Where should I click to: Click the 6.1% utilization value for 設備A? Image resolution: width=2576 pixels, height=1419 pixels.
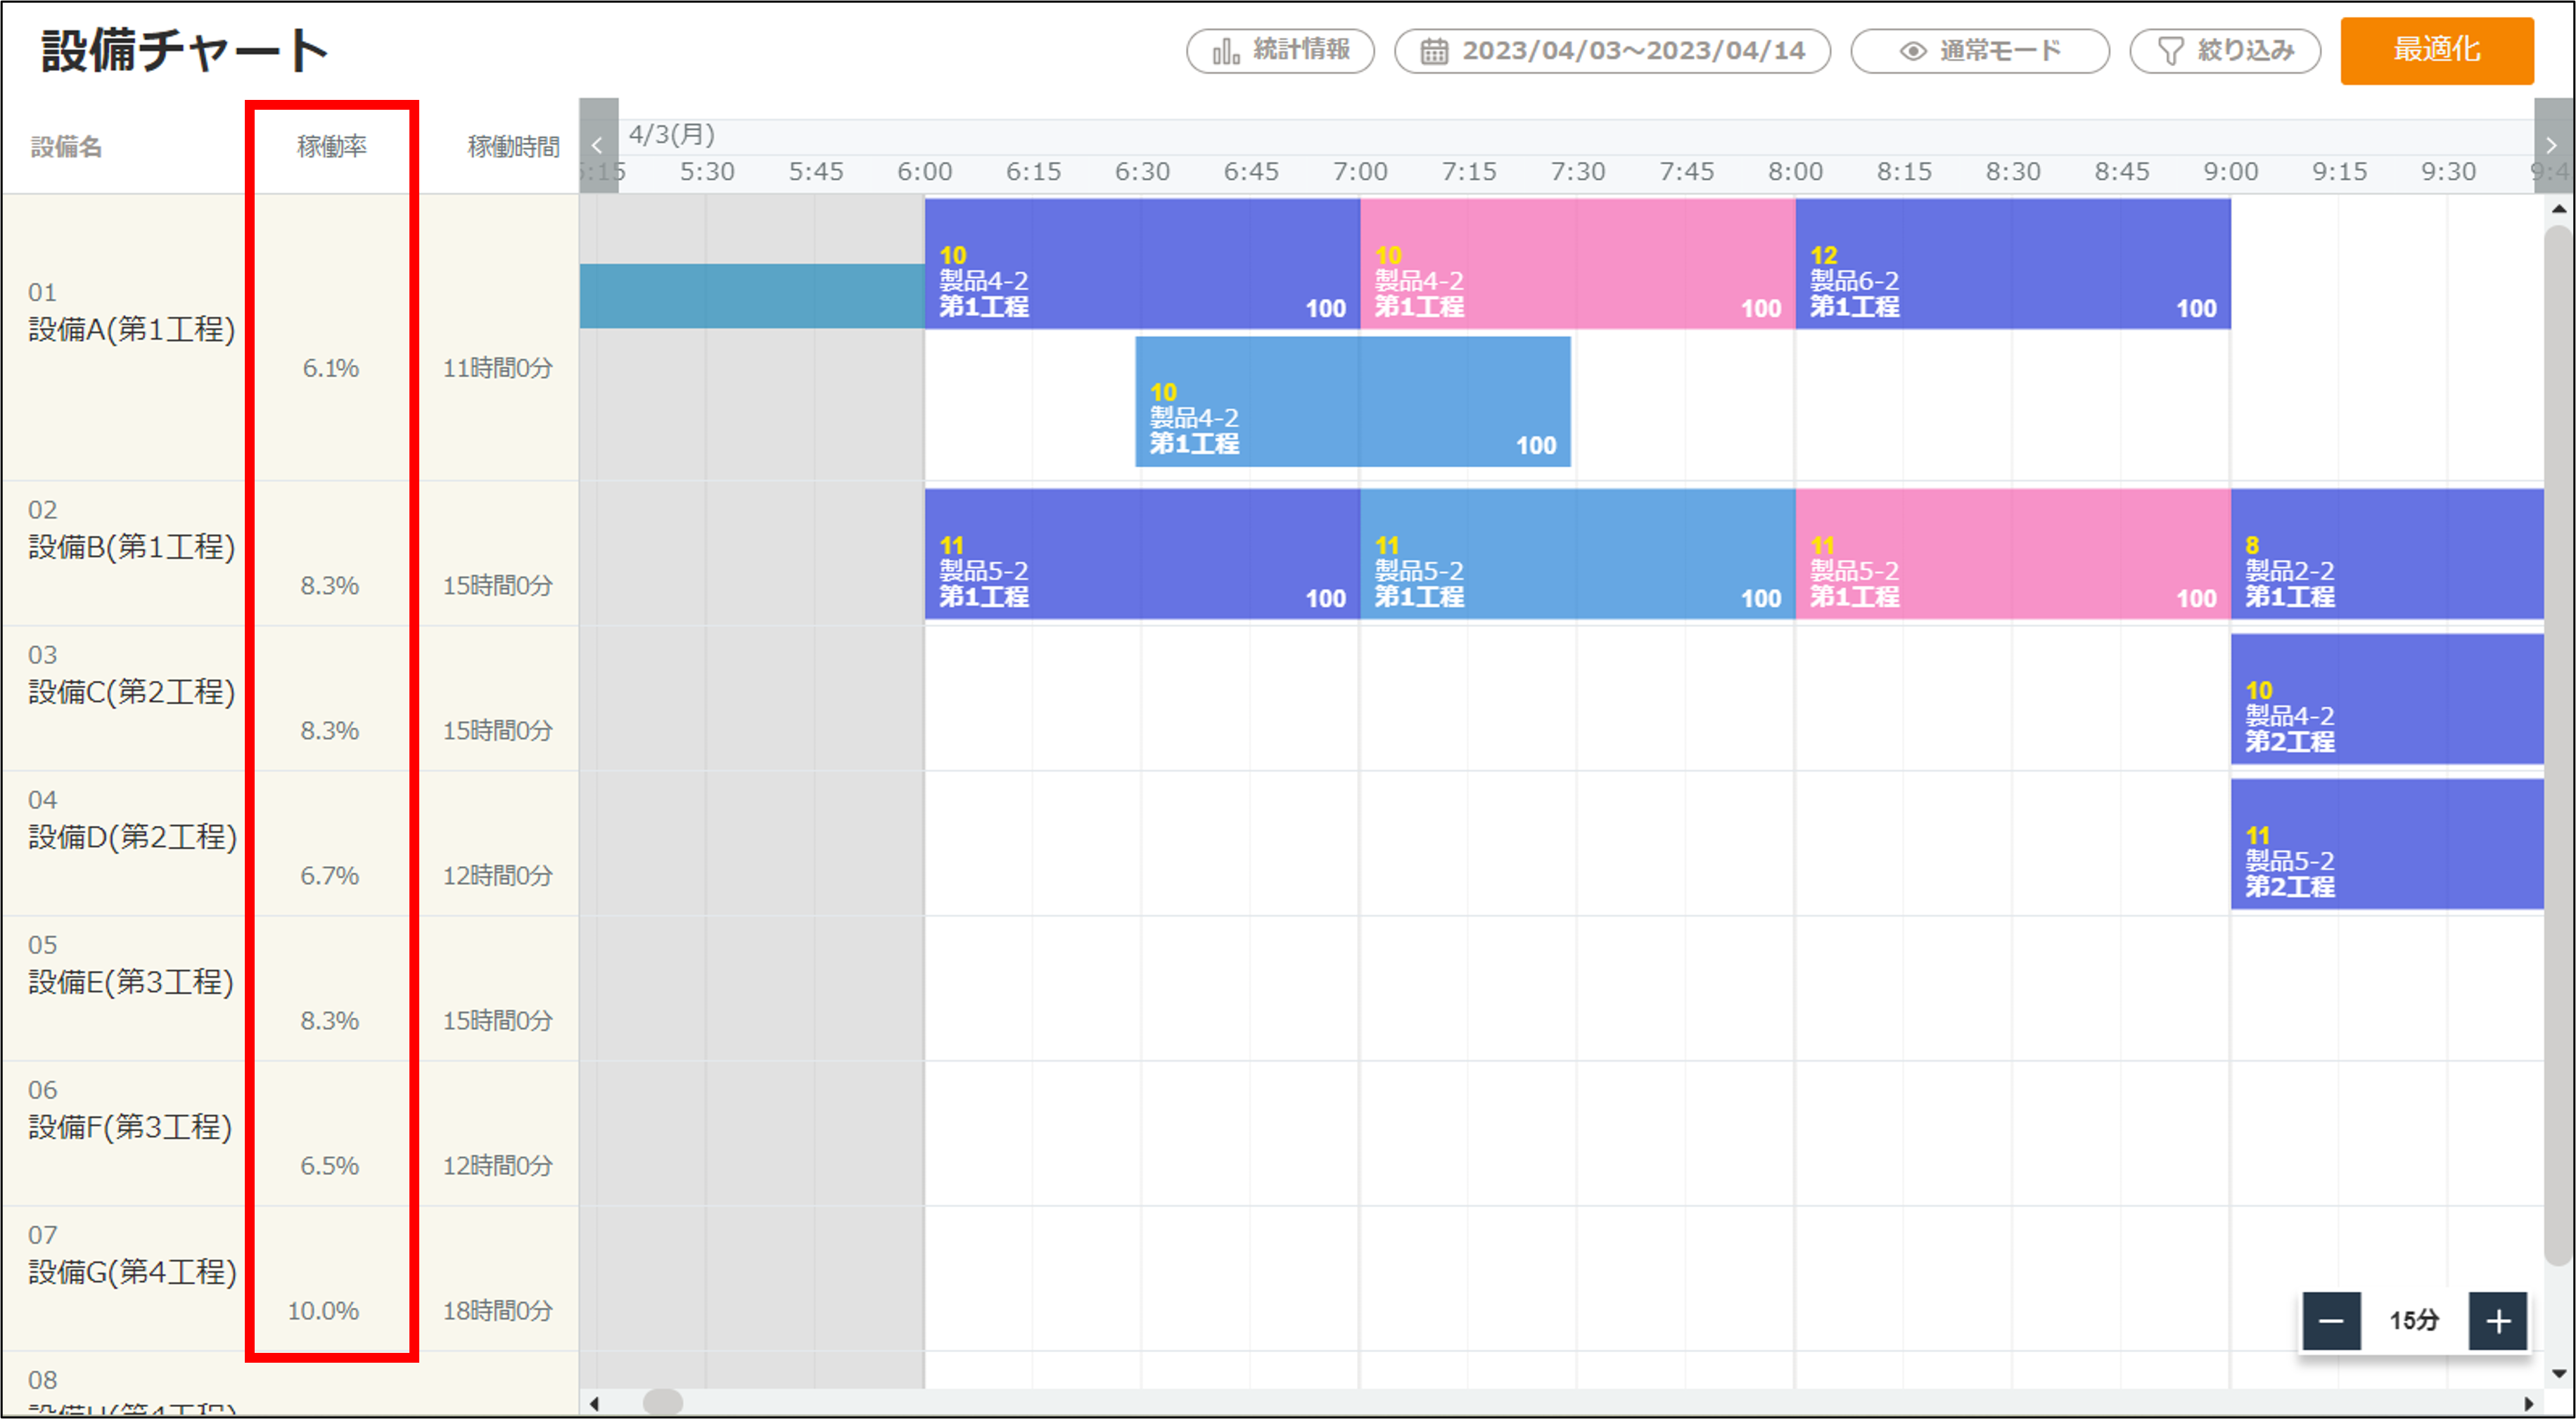click(x=330, y=368)
